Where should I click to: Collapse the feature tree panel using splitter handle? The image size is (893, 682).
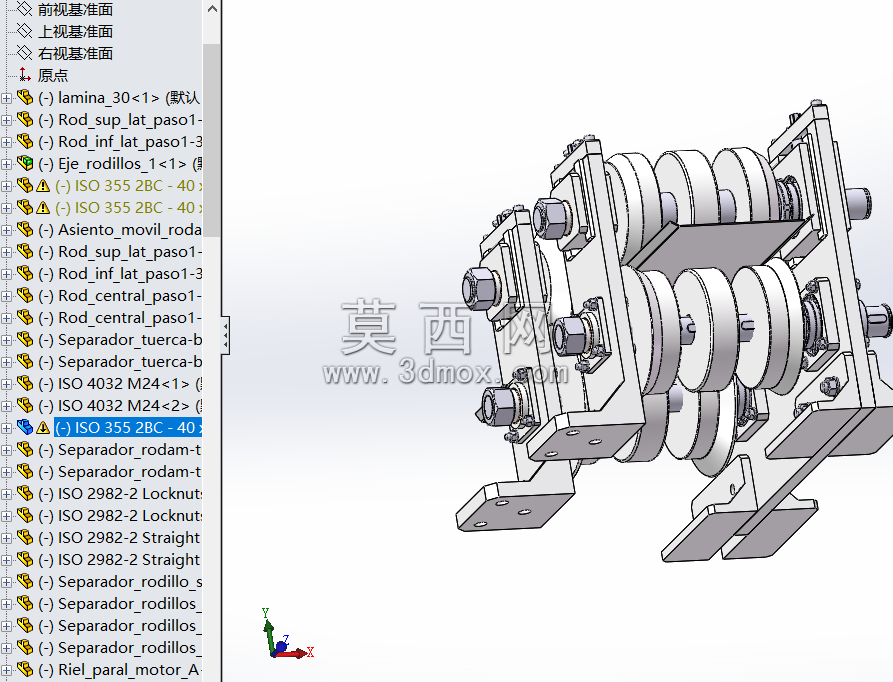point(226,335)
